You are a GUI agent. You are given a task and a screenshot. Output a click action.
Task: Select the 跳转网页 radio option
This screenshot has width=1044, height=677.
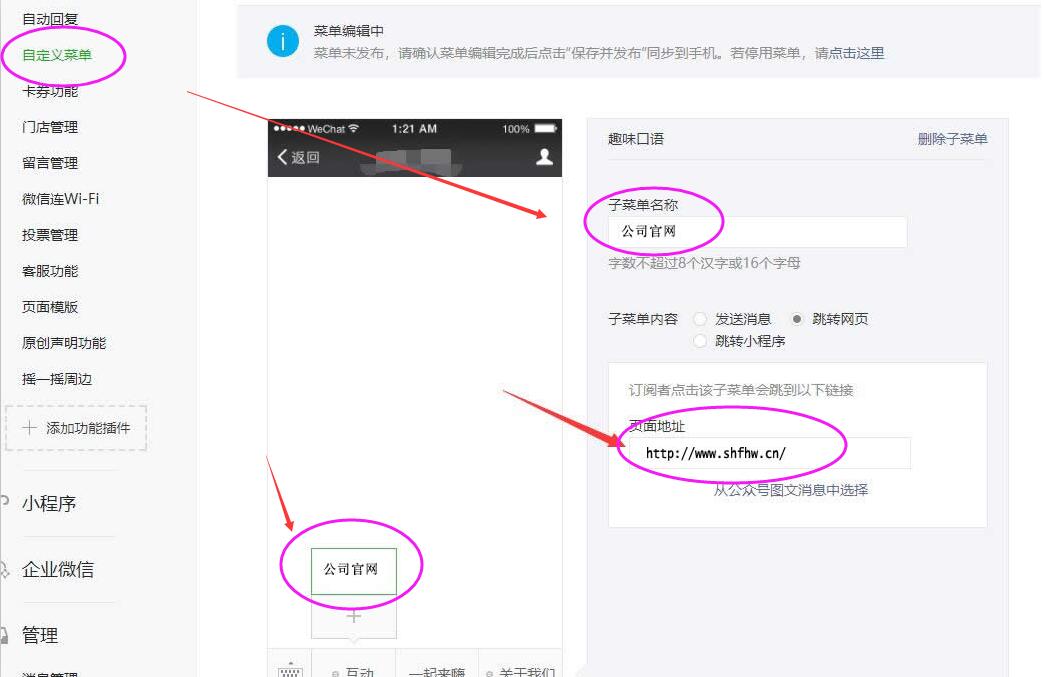797,319
